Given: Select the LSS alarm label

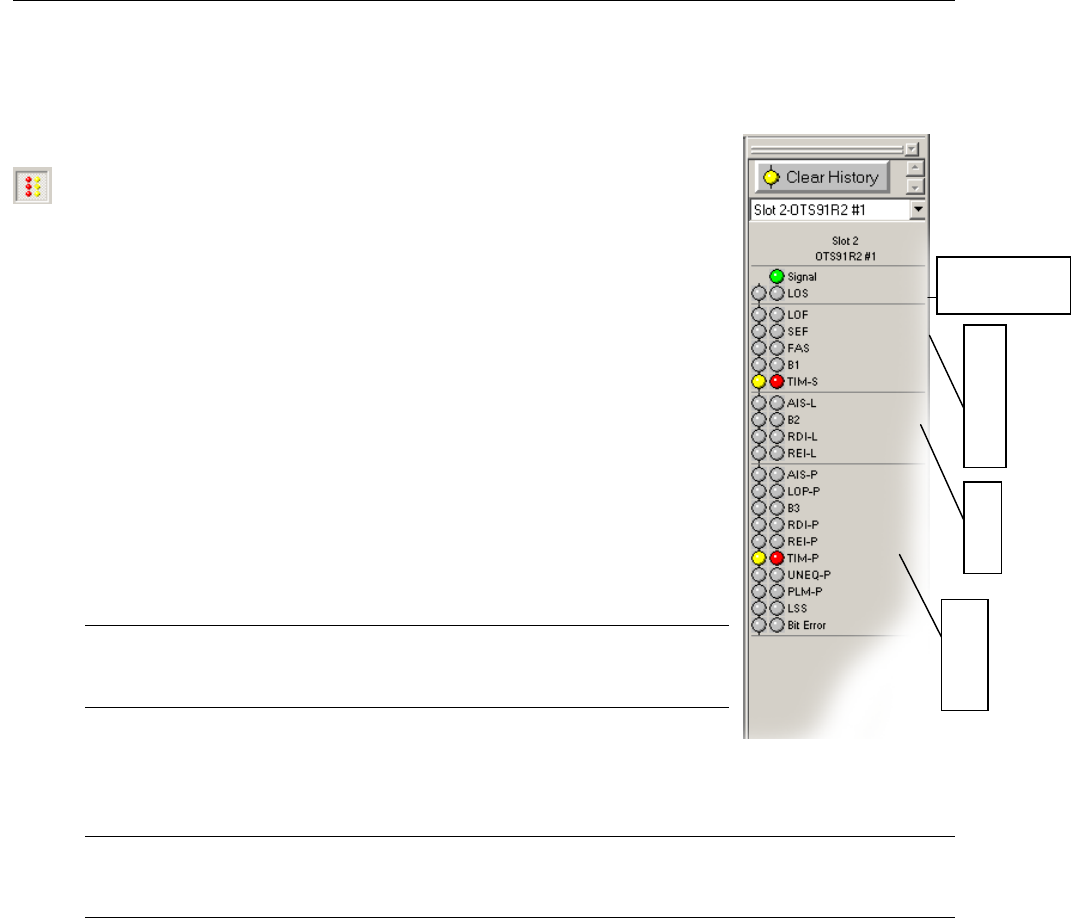Looking at the screenshot, I should click(797, 609).
